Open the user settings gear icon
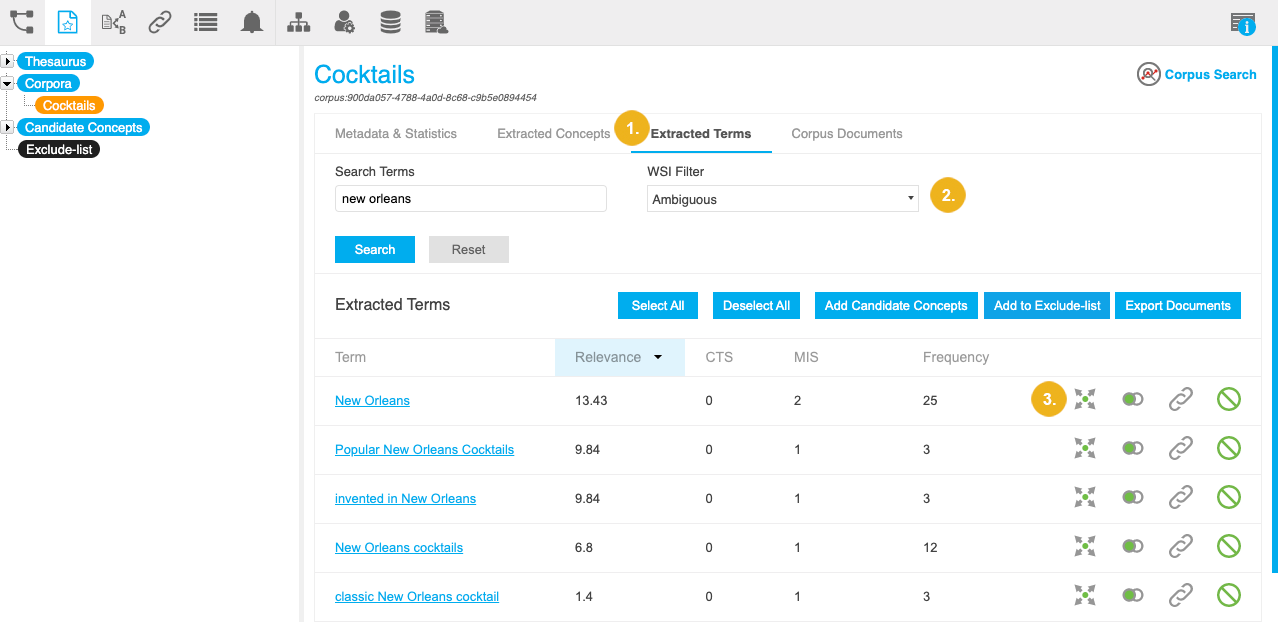This screenshot has height=622, width=1278. [x=344, y=22]
